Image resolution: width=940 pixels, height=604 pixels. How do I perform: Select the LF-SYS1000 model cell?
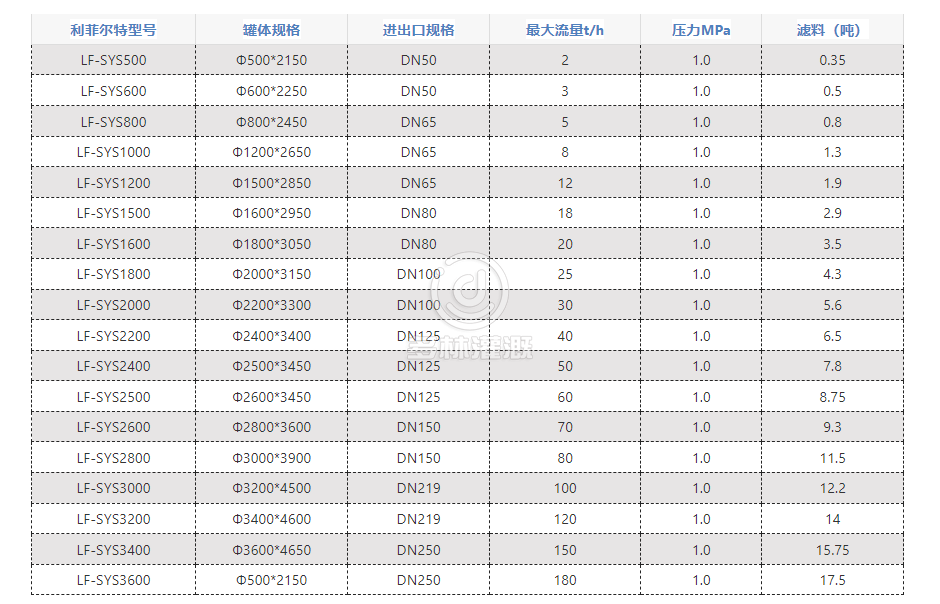(113, 153)
